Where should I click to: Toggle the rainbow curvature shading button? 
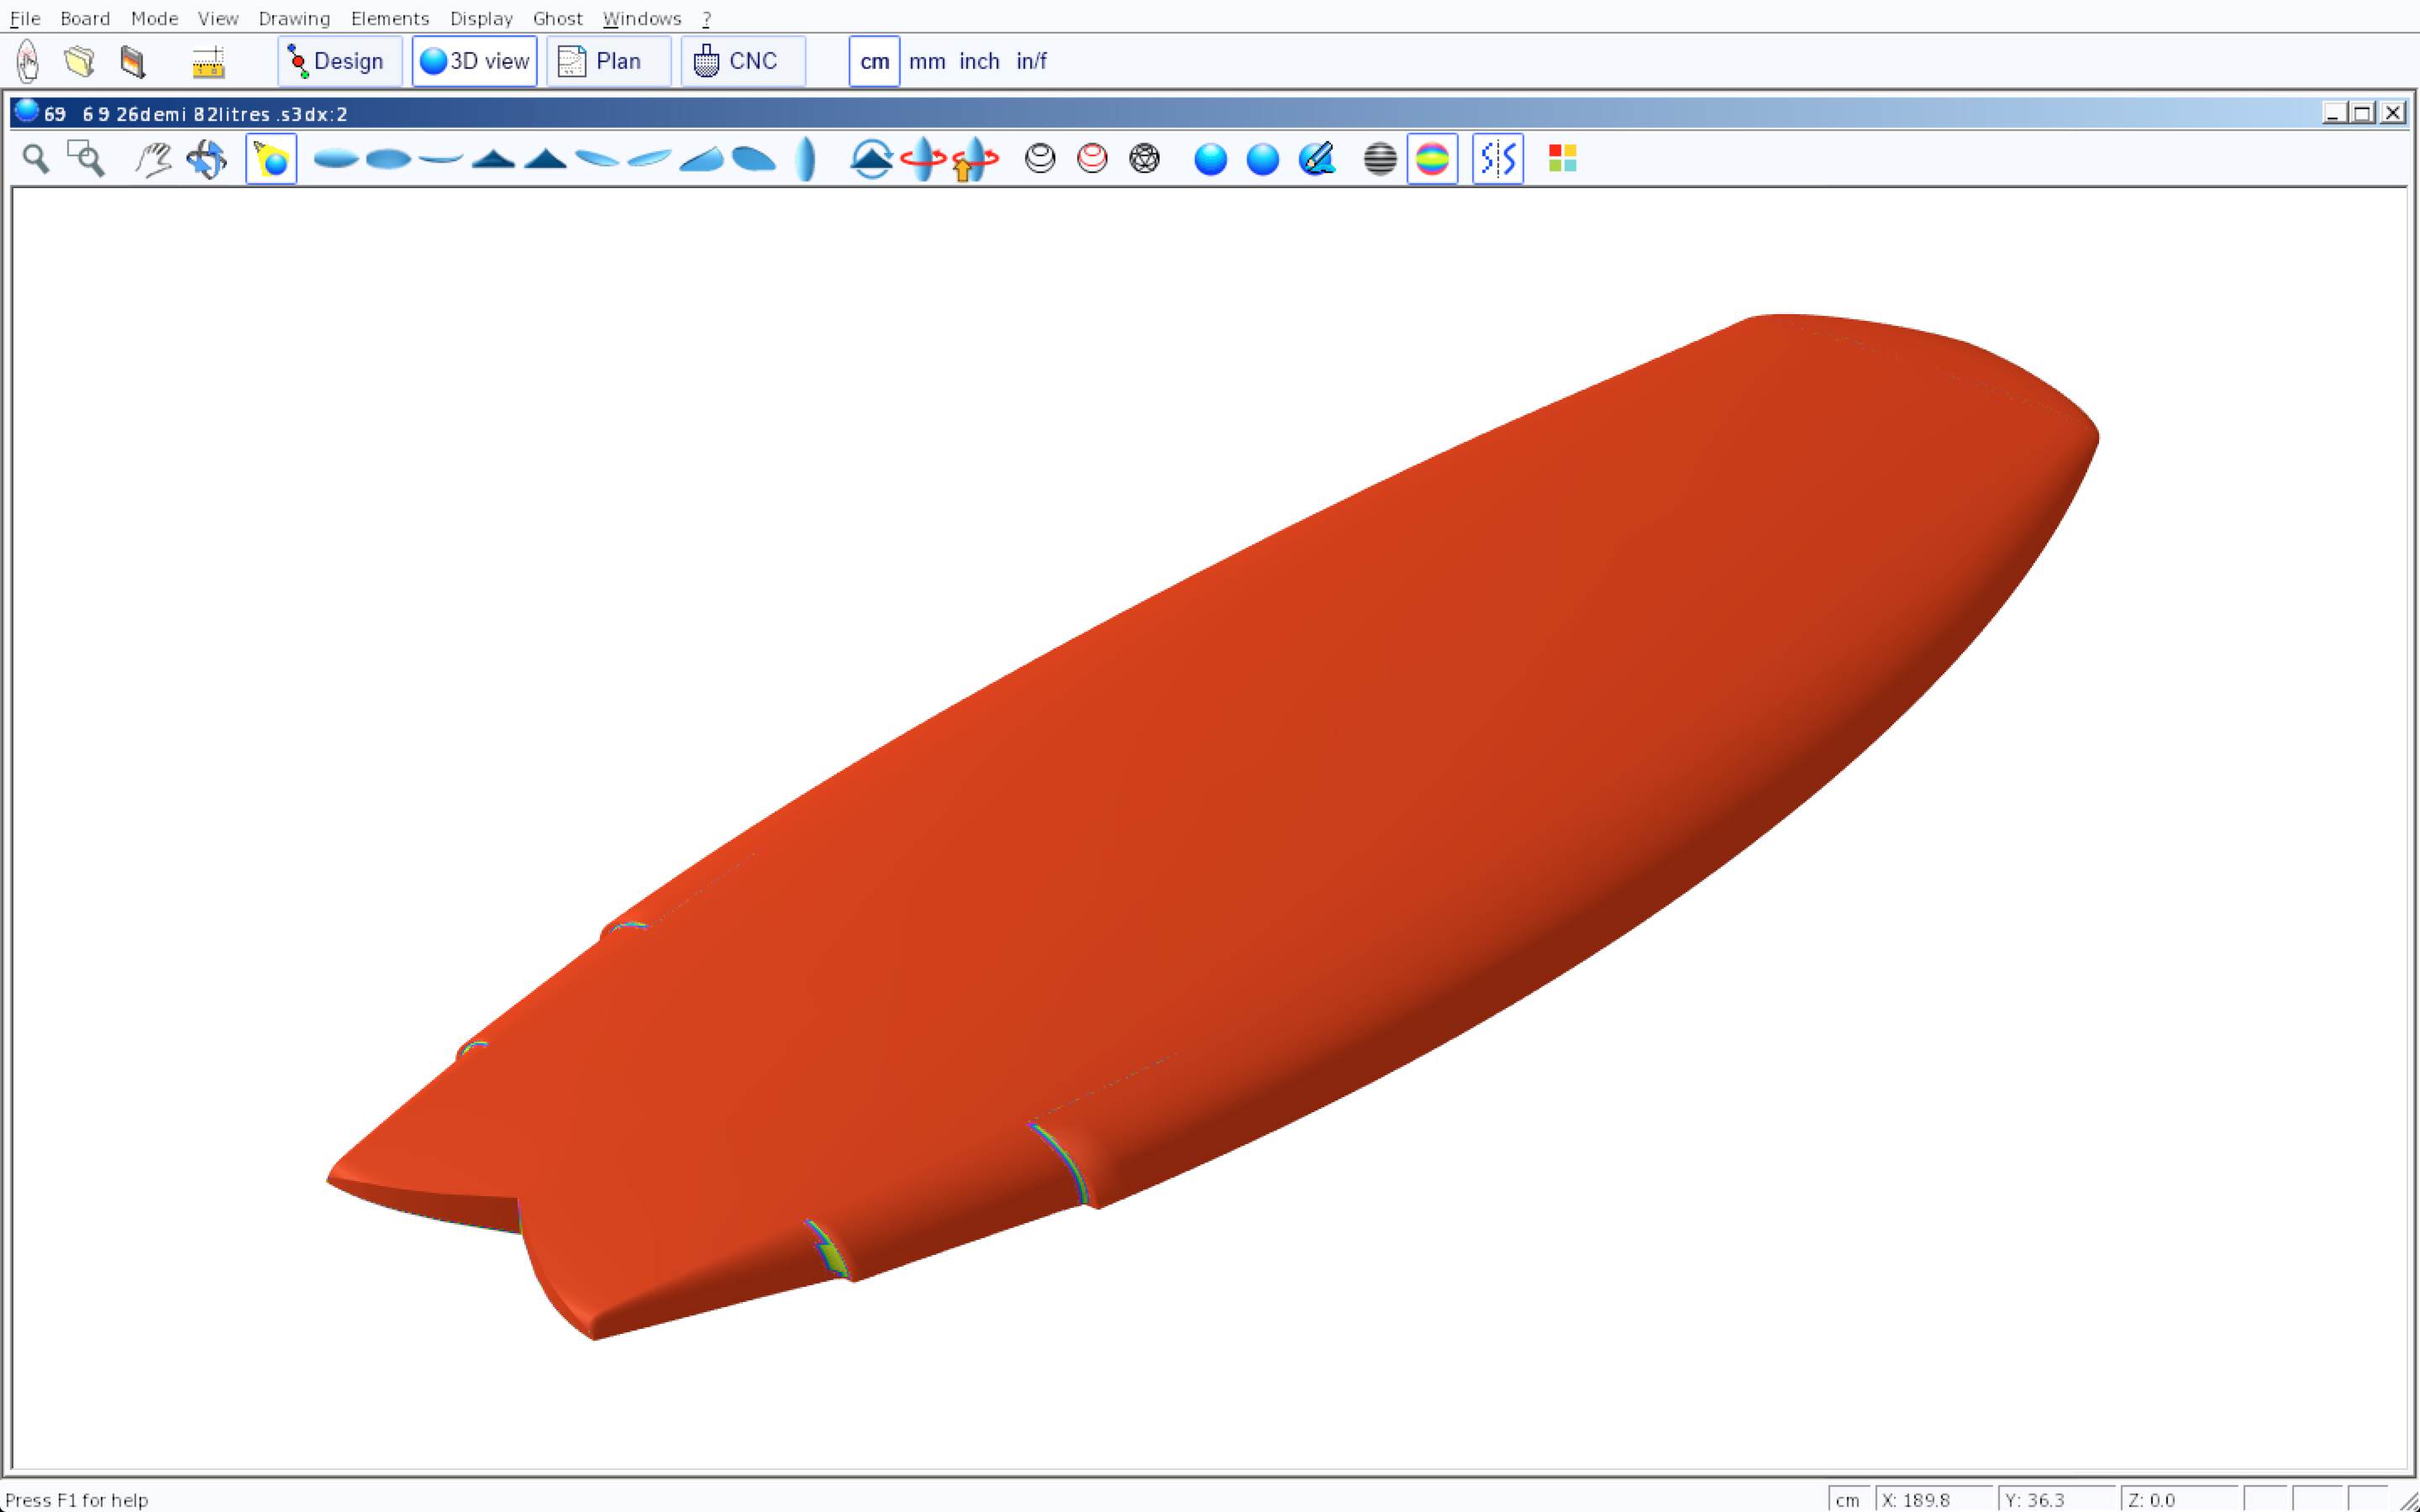(1432, 159)
